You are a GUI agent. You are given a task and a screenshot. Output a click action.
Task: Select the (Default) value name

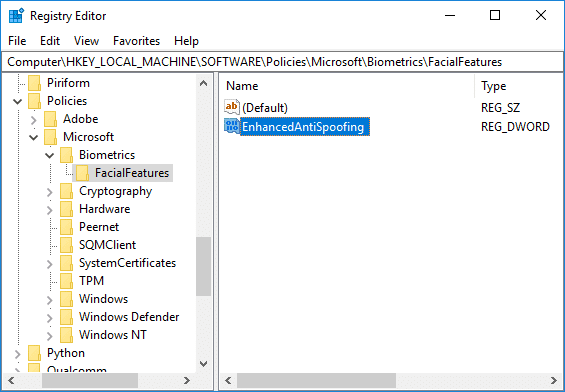[265, 108]
